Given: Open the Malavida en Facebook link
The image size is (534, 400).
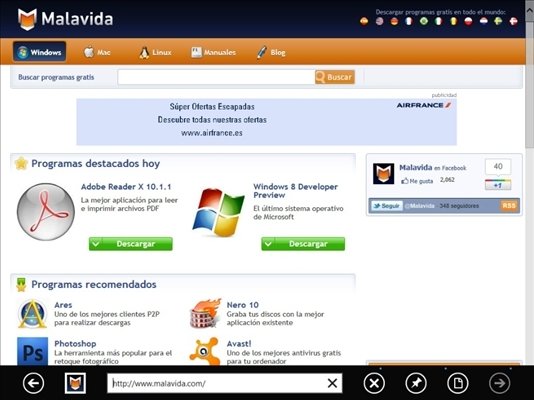Looking at the screenshot, I should 433,167.
